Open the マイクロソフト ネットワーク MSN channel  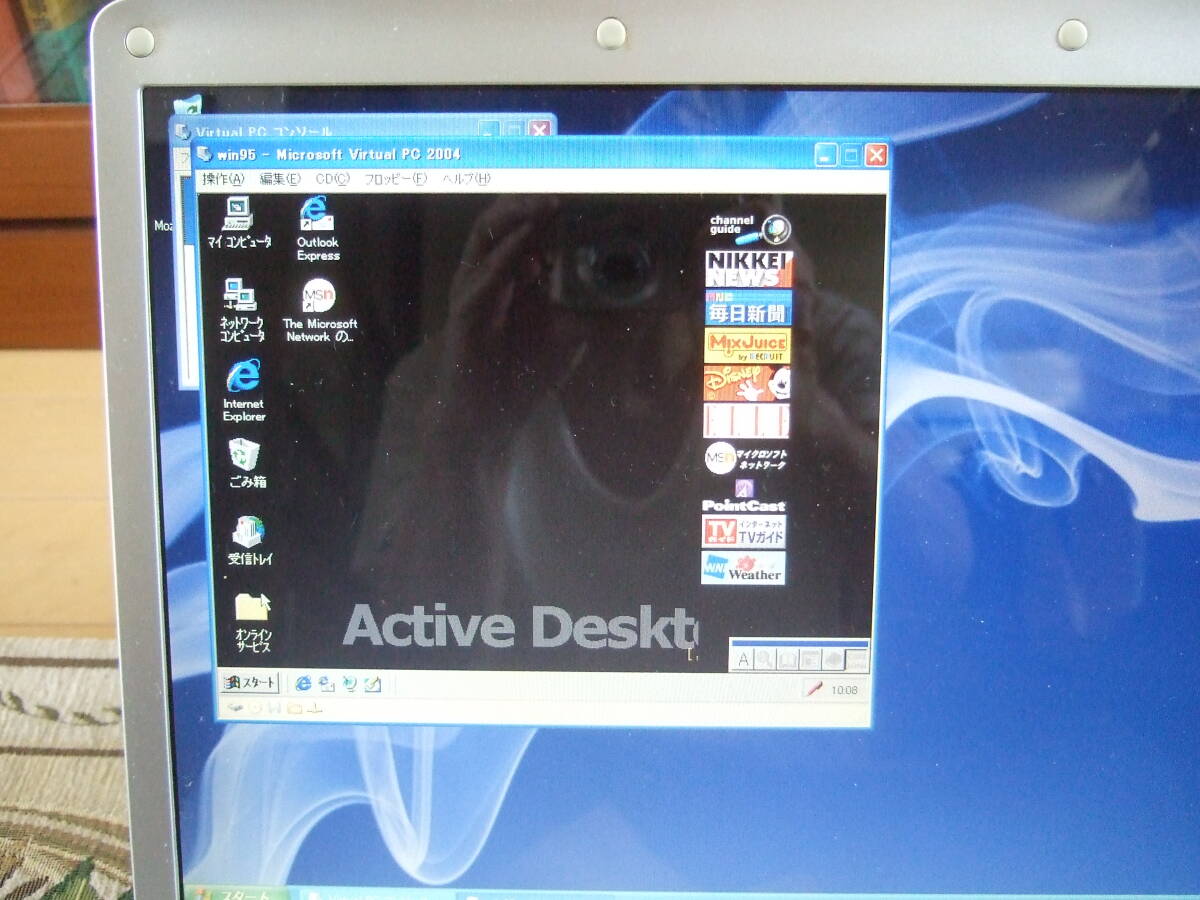click(x=745, y=459)
